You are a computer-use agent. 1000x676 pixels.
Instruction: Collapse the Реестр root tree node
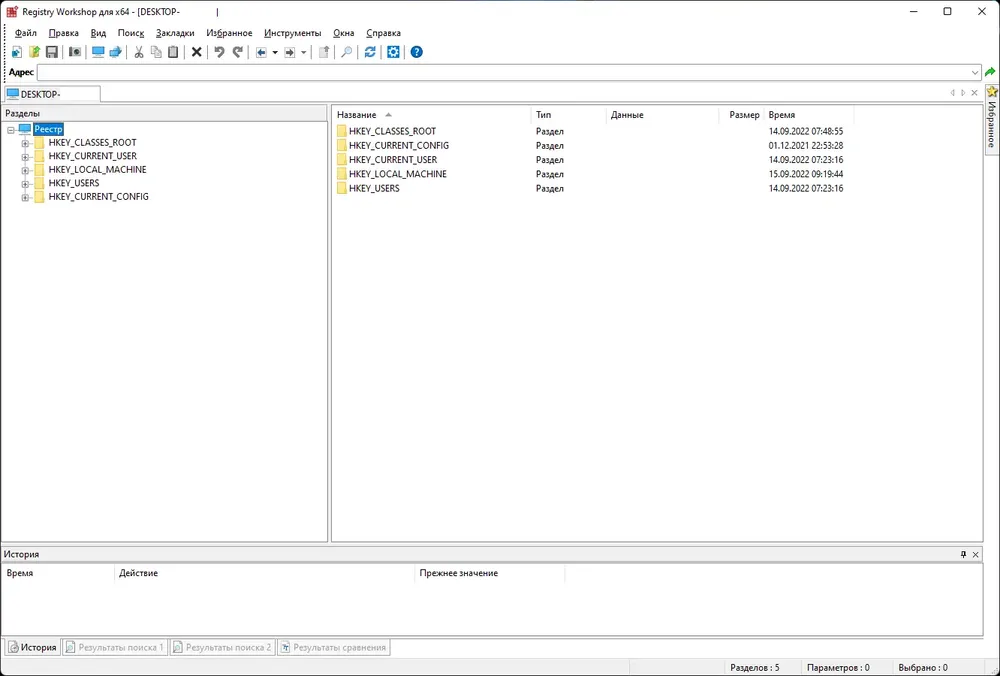[11, 129]
